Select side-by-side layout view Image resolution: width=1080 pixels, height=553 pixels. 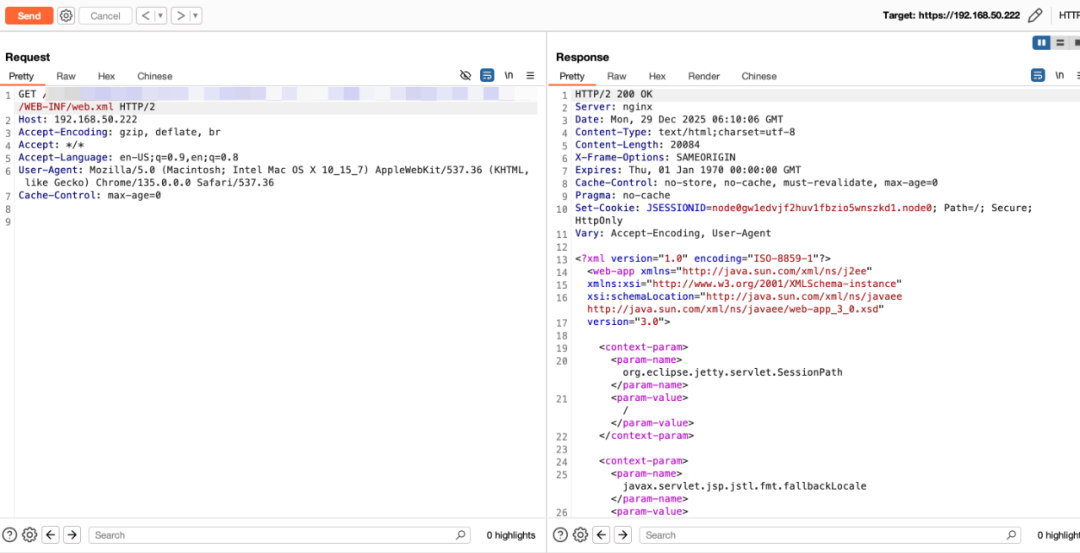(x=1041, y=43)
